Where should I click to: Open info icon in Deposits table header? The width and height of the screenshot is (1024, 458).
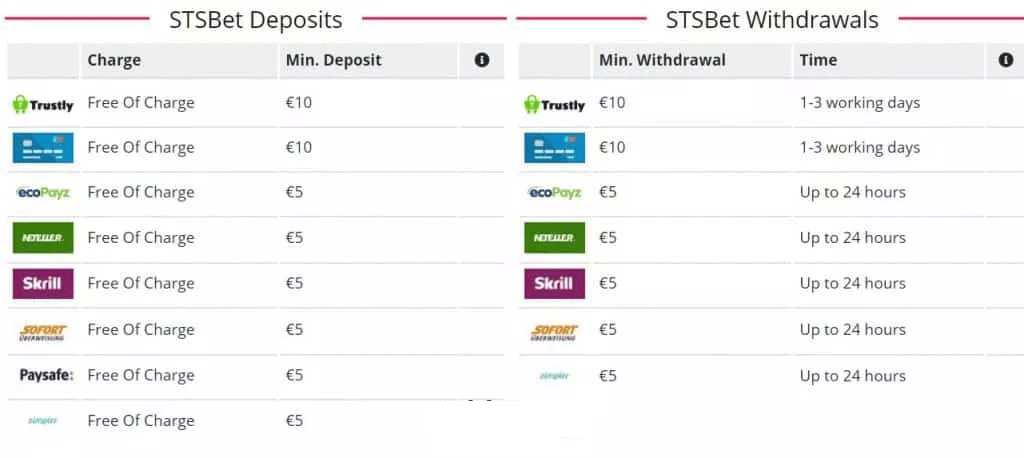482,60
